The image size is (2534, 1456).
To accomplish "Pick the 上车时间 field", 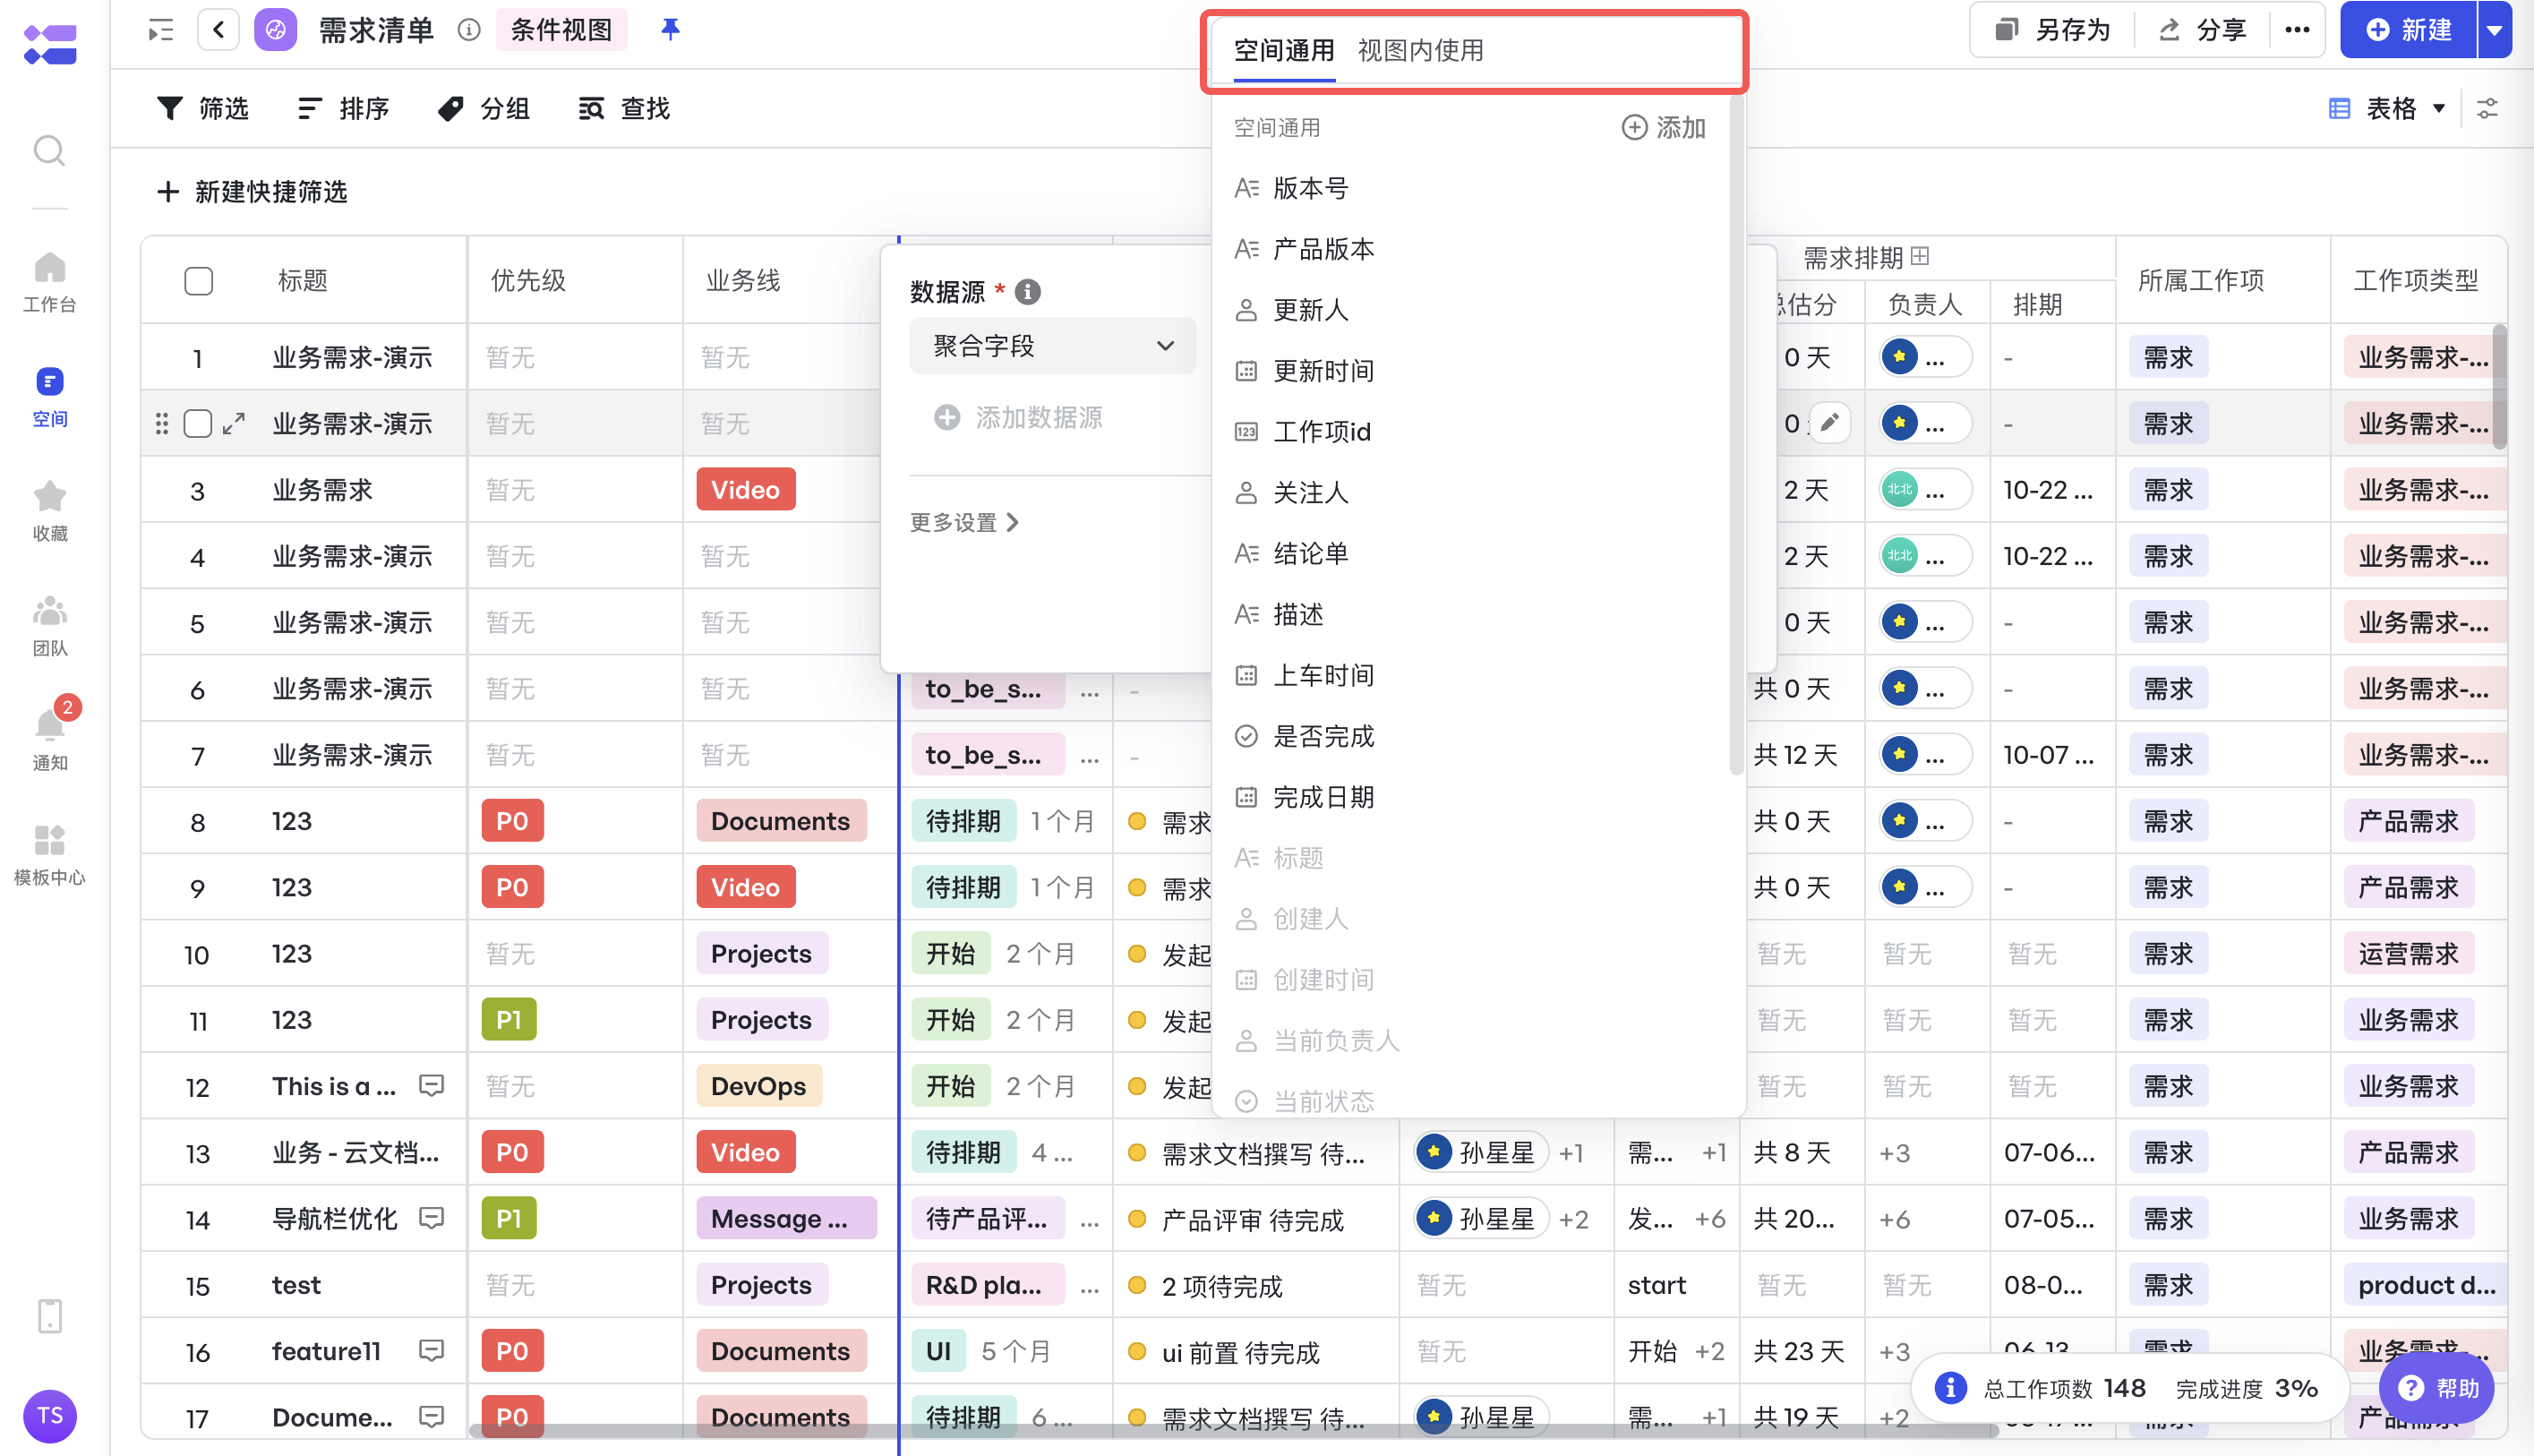I will pos(1470,675).
